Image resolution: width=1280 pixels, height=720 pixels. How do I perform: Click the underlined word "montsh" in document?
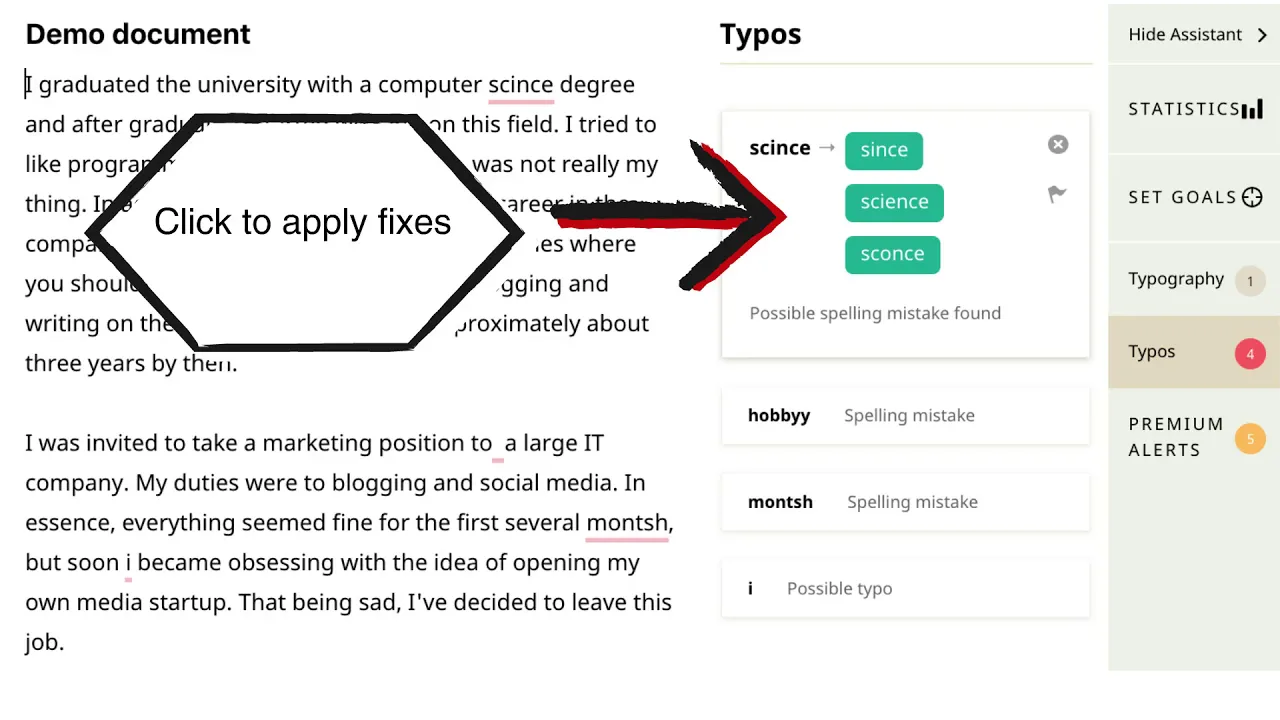tap(627, 523)
